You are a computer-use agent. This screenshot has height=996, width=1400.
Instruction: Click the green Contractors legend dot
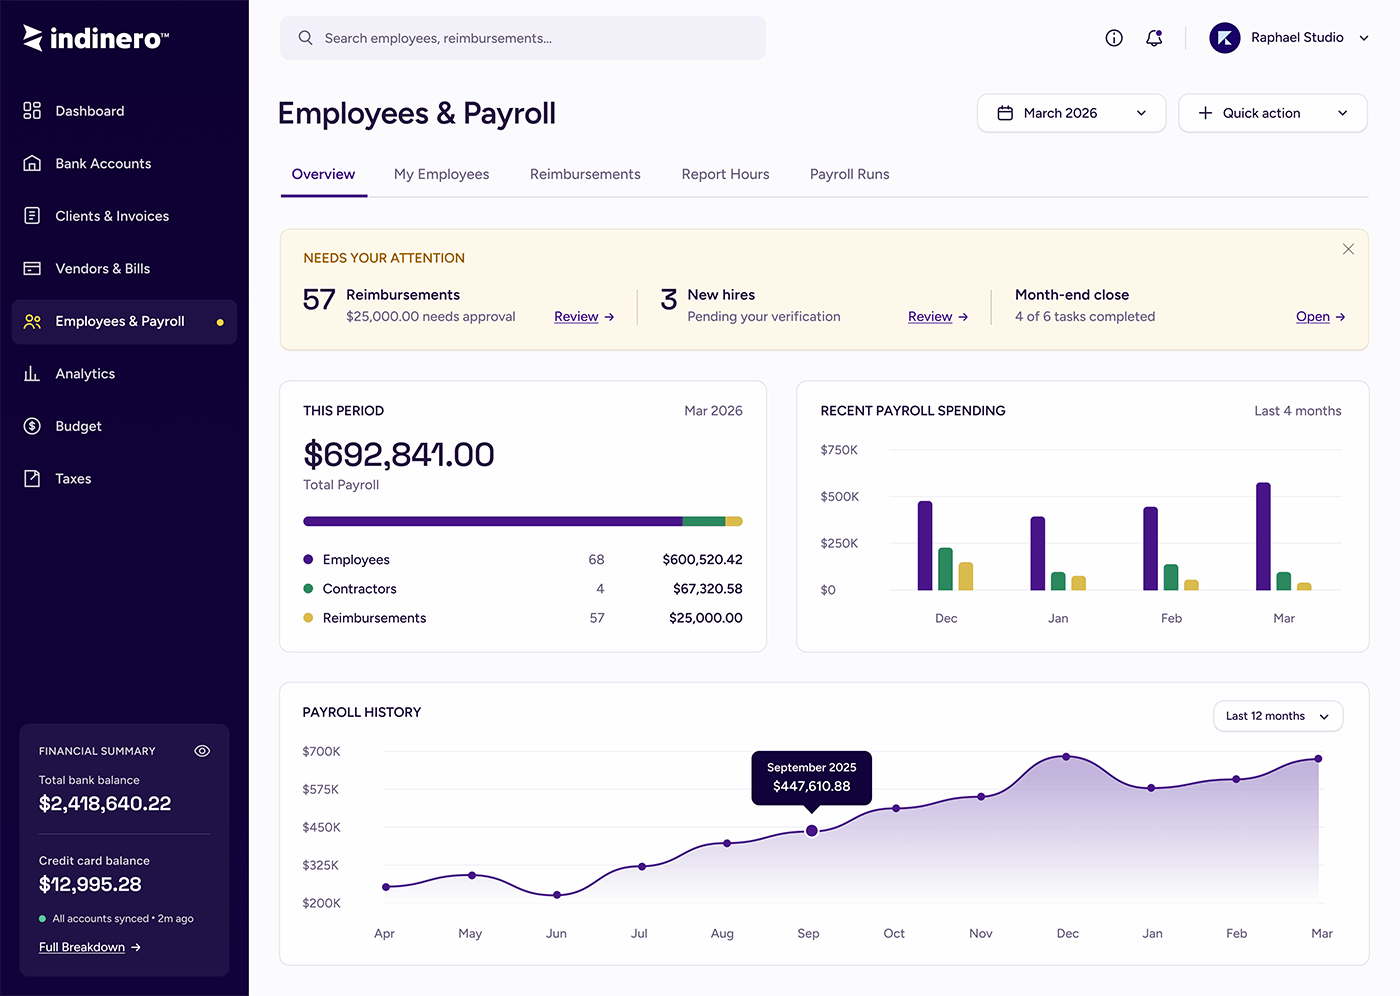pyautogui.click(x=308, y=589)
